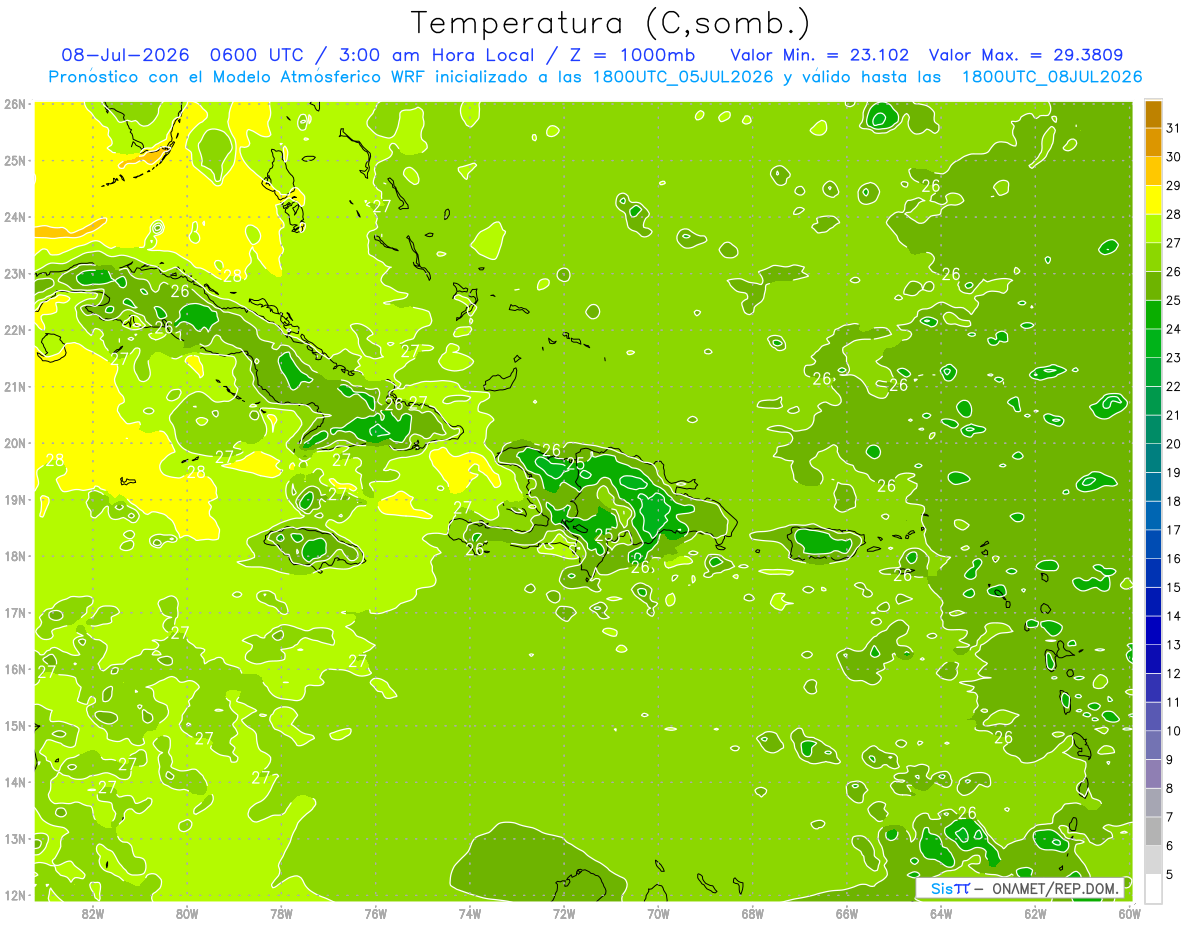
Task: Click the '20' value on the color legend
Action: pos(1174,444)
